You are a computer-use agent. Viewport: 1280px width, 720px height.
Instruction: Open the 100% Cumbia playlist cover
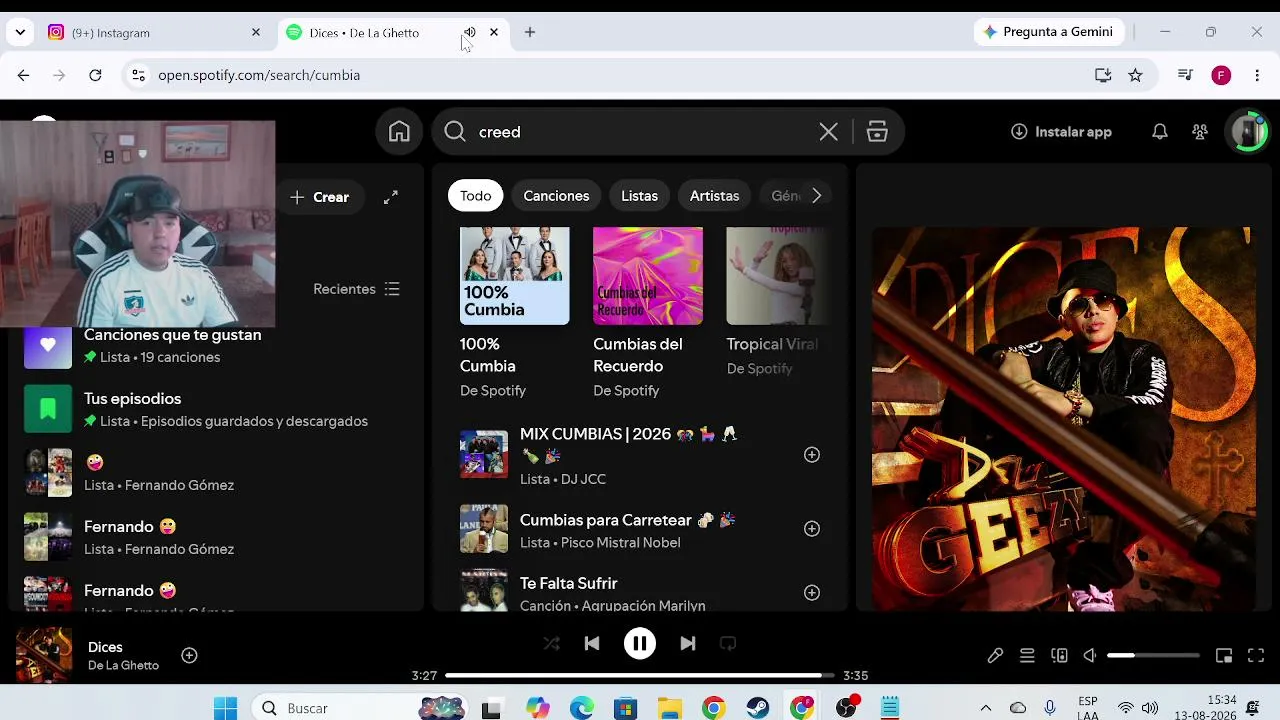pyautogui.click(x=515, y=276)
